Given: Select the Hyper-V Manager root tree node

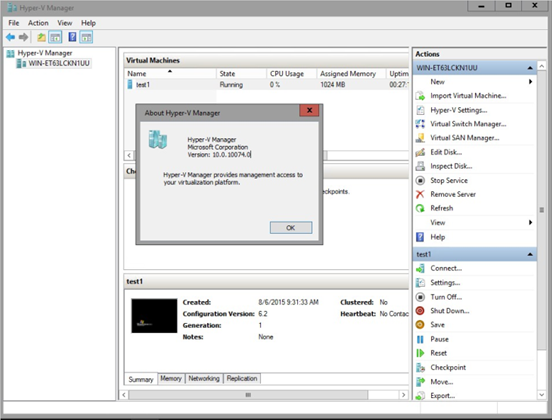Looking at the screenshot, I should pyautogui.click(x=45, y=53).
